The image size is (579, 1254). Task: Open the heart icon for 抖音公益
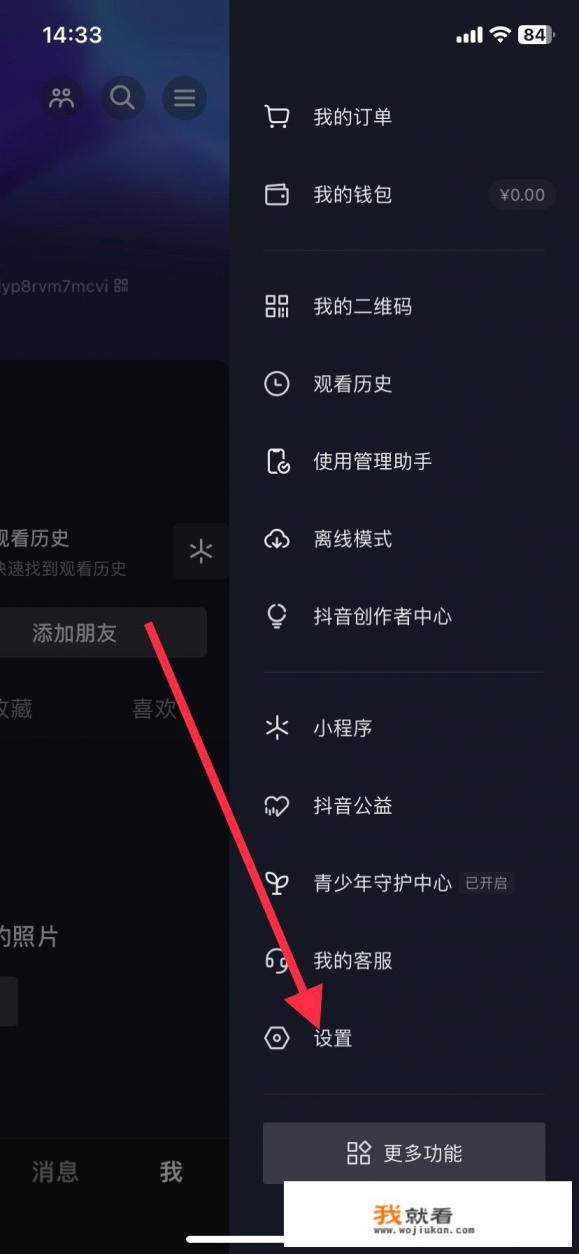click(277, 806)
